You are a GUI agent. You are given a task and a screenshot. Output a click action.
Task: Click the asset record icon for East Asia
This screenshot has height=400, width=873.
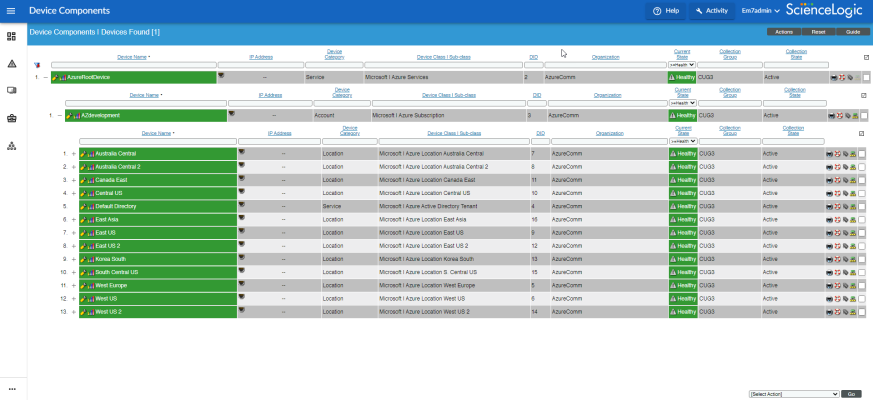pyautogui.click(x=852, y=220)
